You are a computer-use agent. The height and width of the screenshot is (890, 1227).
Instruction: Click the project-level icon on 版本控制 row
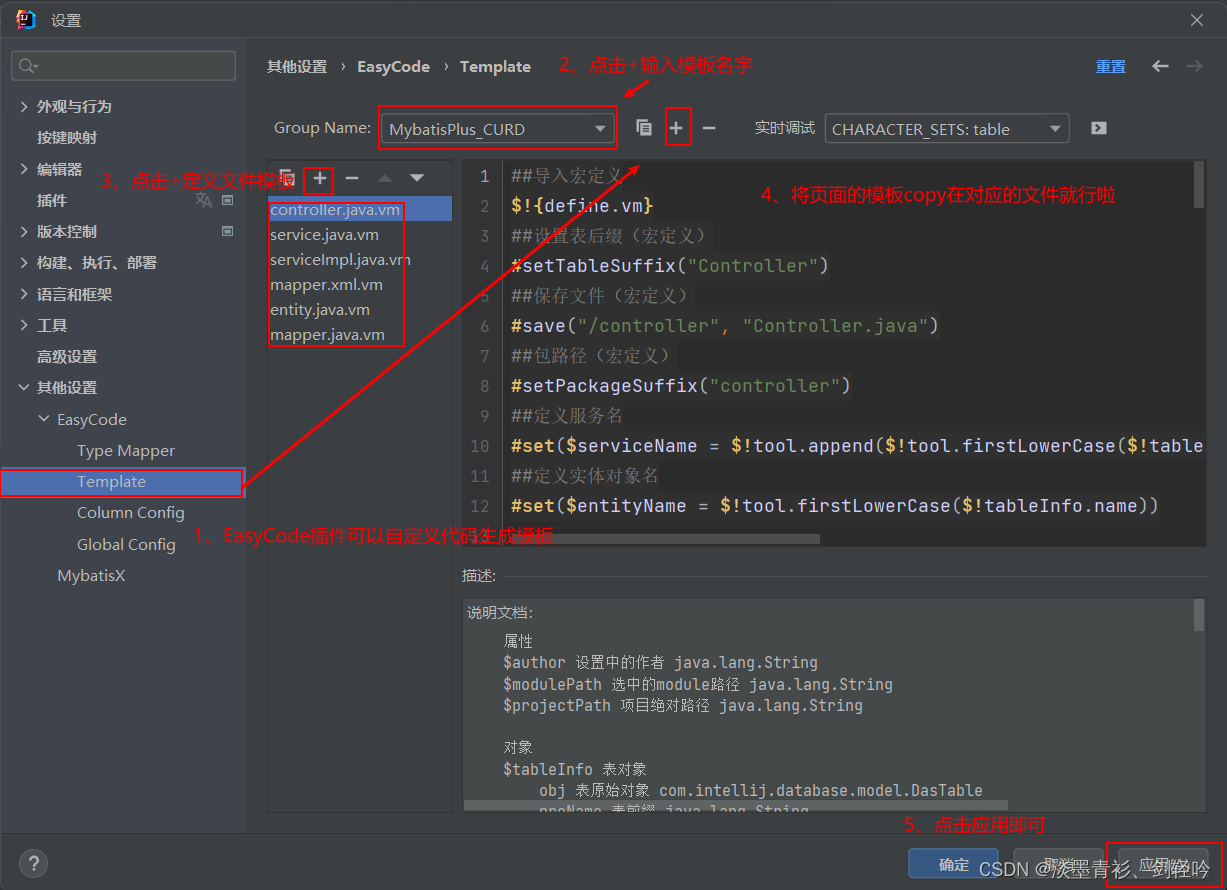227,231
